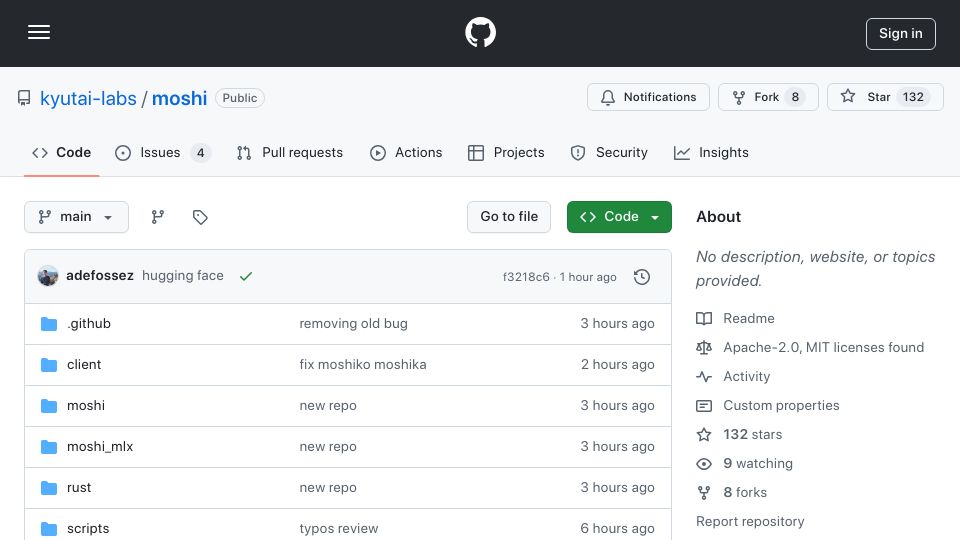
Task: Click the Notifications bell button
Action: click(x=648, y=97)
